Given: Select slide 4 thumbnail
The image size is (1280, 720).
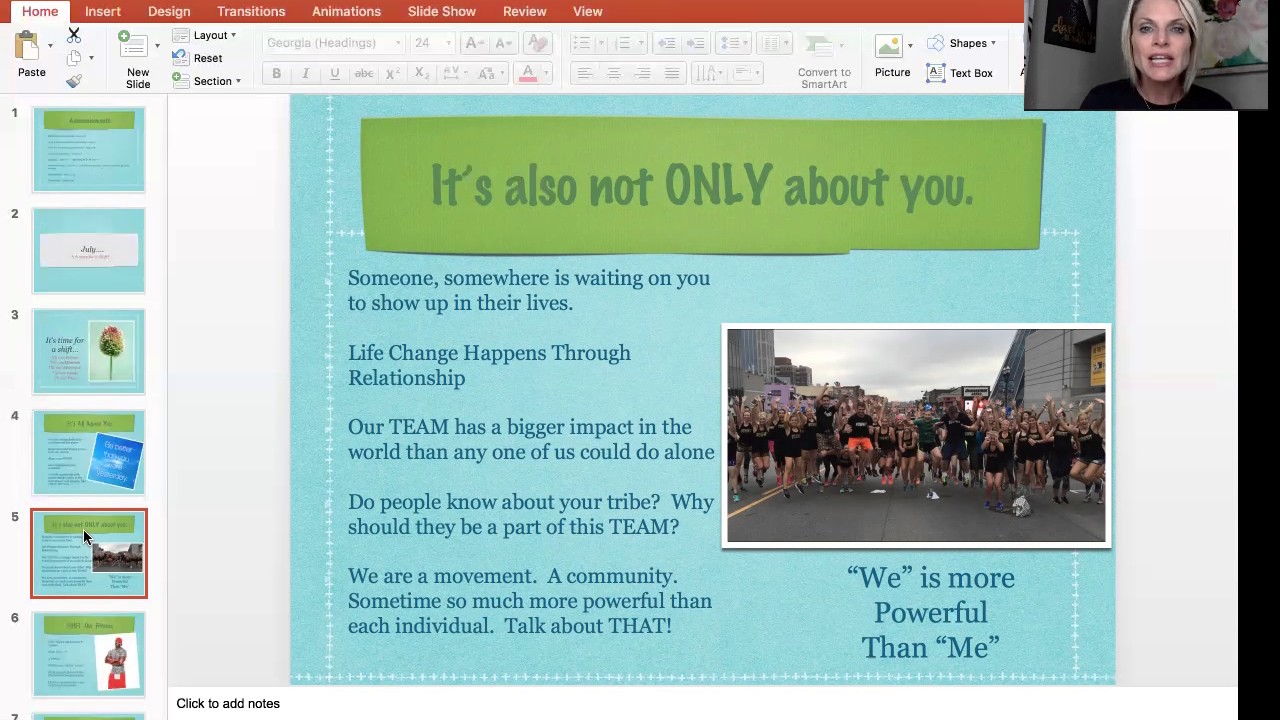Looking at the screenshot, I should 89,452.
